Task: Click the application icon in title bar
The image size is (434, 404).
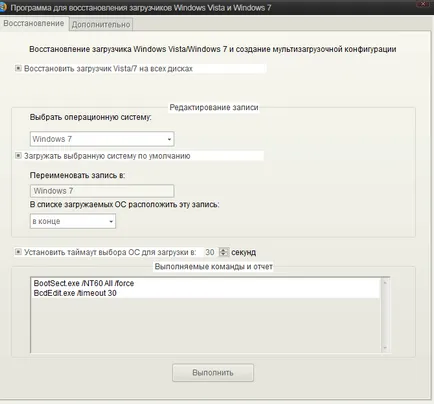Action: coord(3,7)
